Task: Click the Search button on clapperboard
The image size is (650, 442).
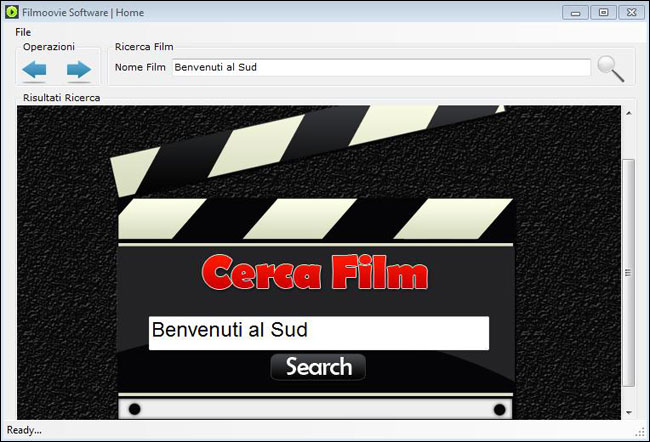Action: (x=318, y=367)
